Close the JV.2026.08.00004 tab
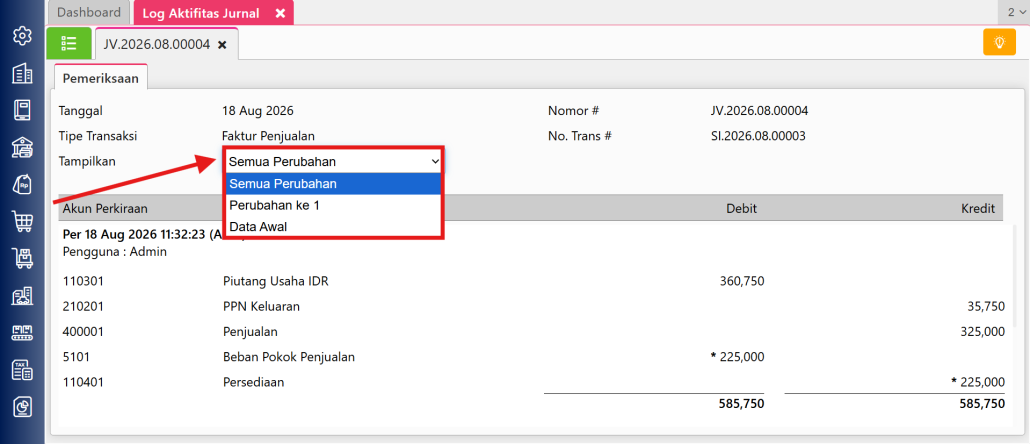Viewport: 1030px width, 444px height. pyautogui.click(x=222, y=45)
